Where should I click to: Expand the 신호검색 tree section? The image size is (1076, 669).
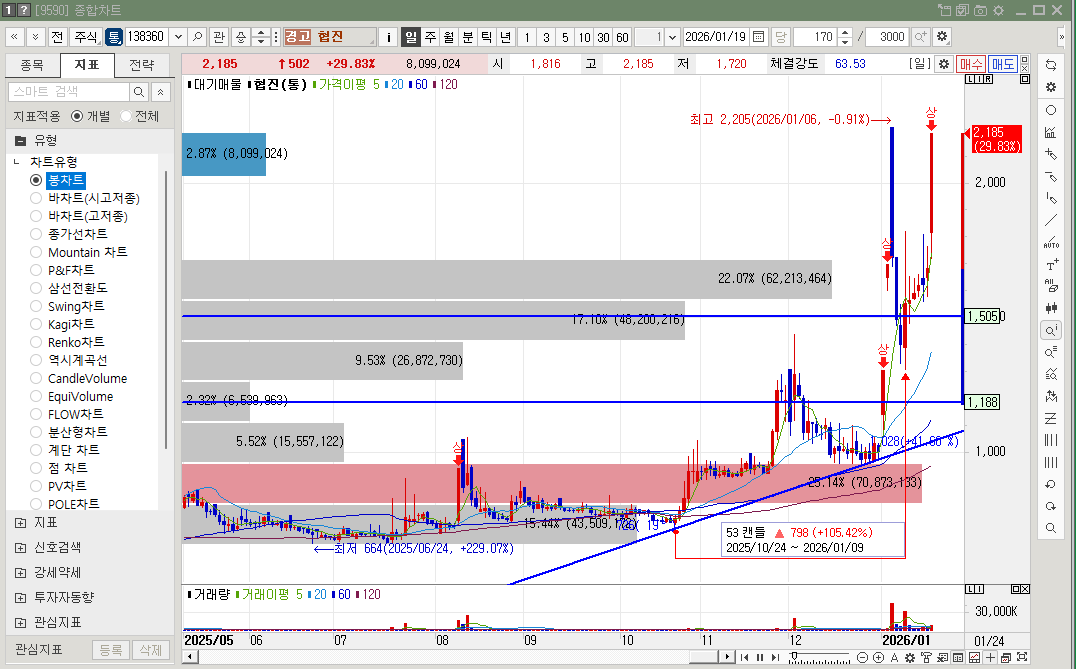(x=21, y=548)
